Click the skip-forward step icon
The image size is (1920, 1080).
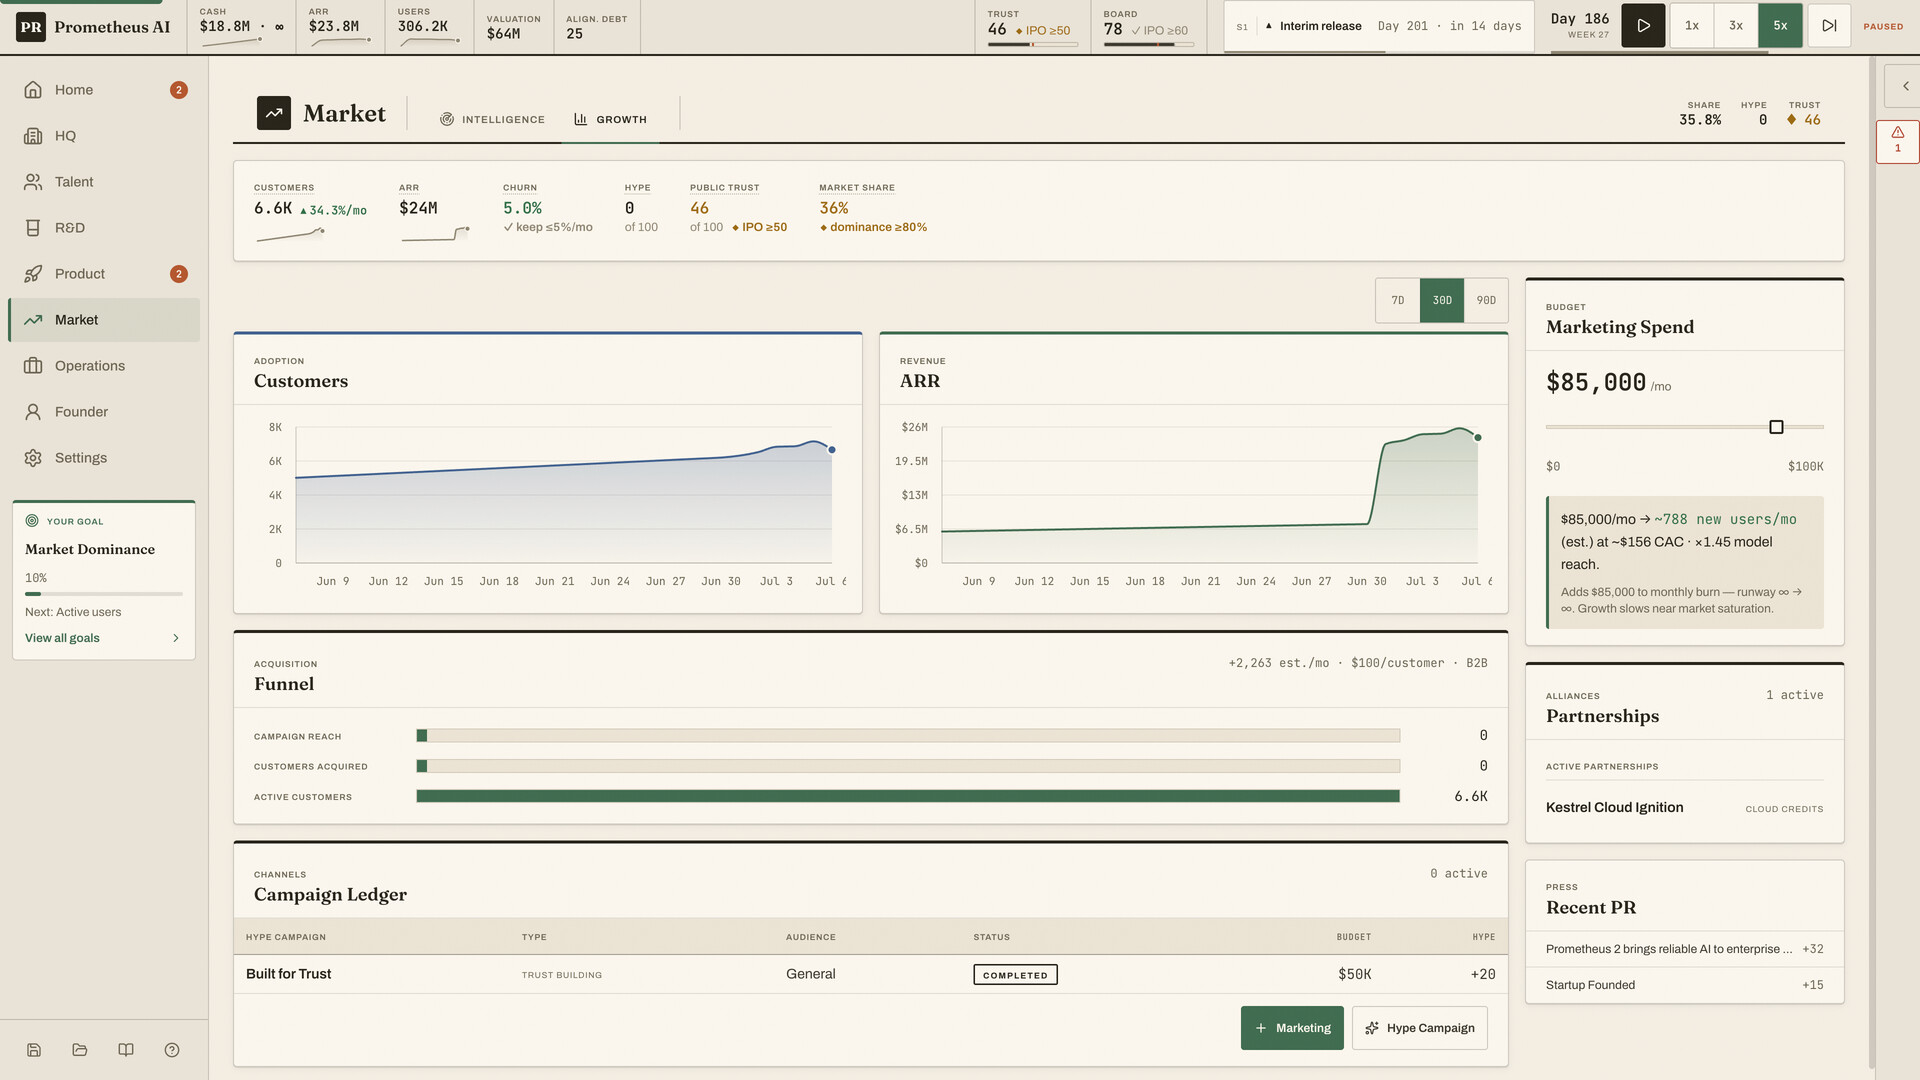coord(1829,26)
